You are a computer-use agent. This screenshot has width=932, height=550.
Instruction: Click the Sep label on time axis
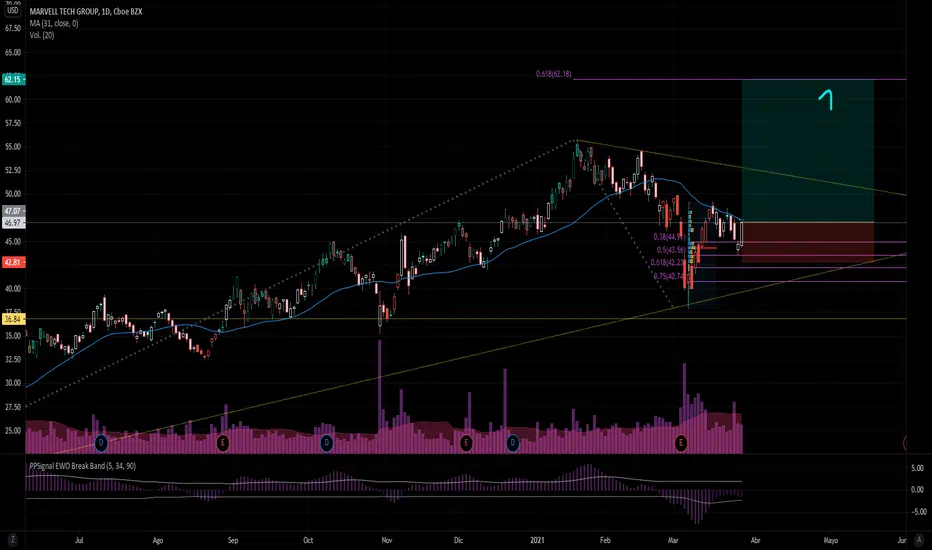(233, 540)
